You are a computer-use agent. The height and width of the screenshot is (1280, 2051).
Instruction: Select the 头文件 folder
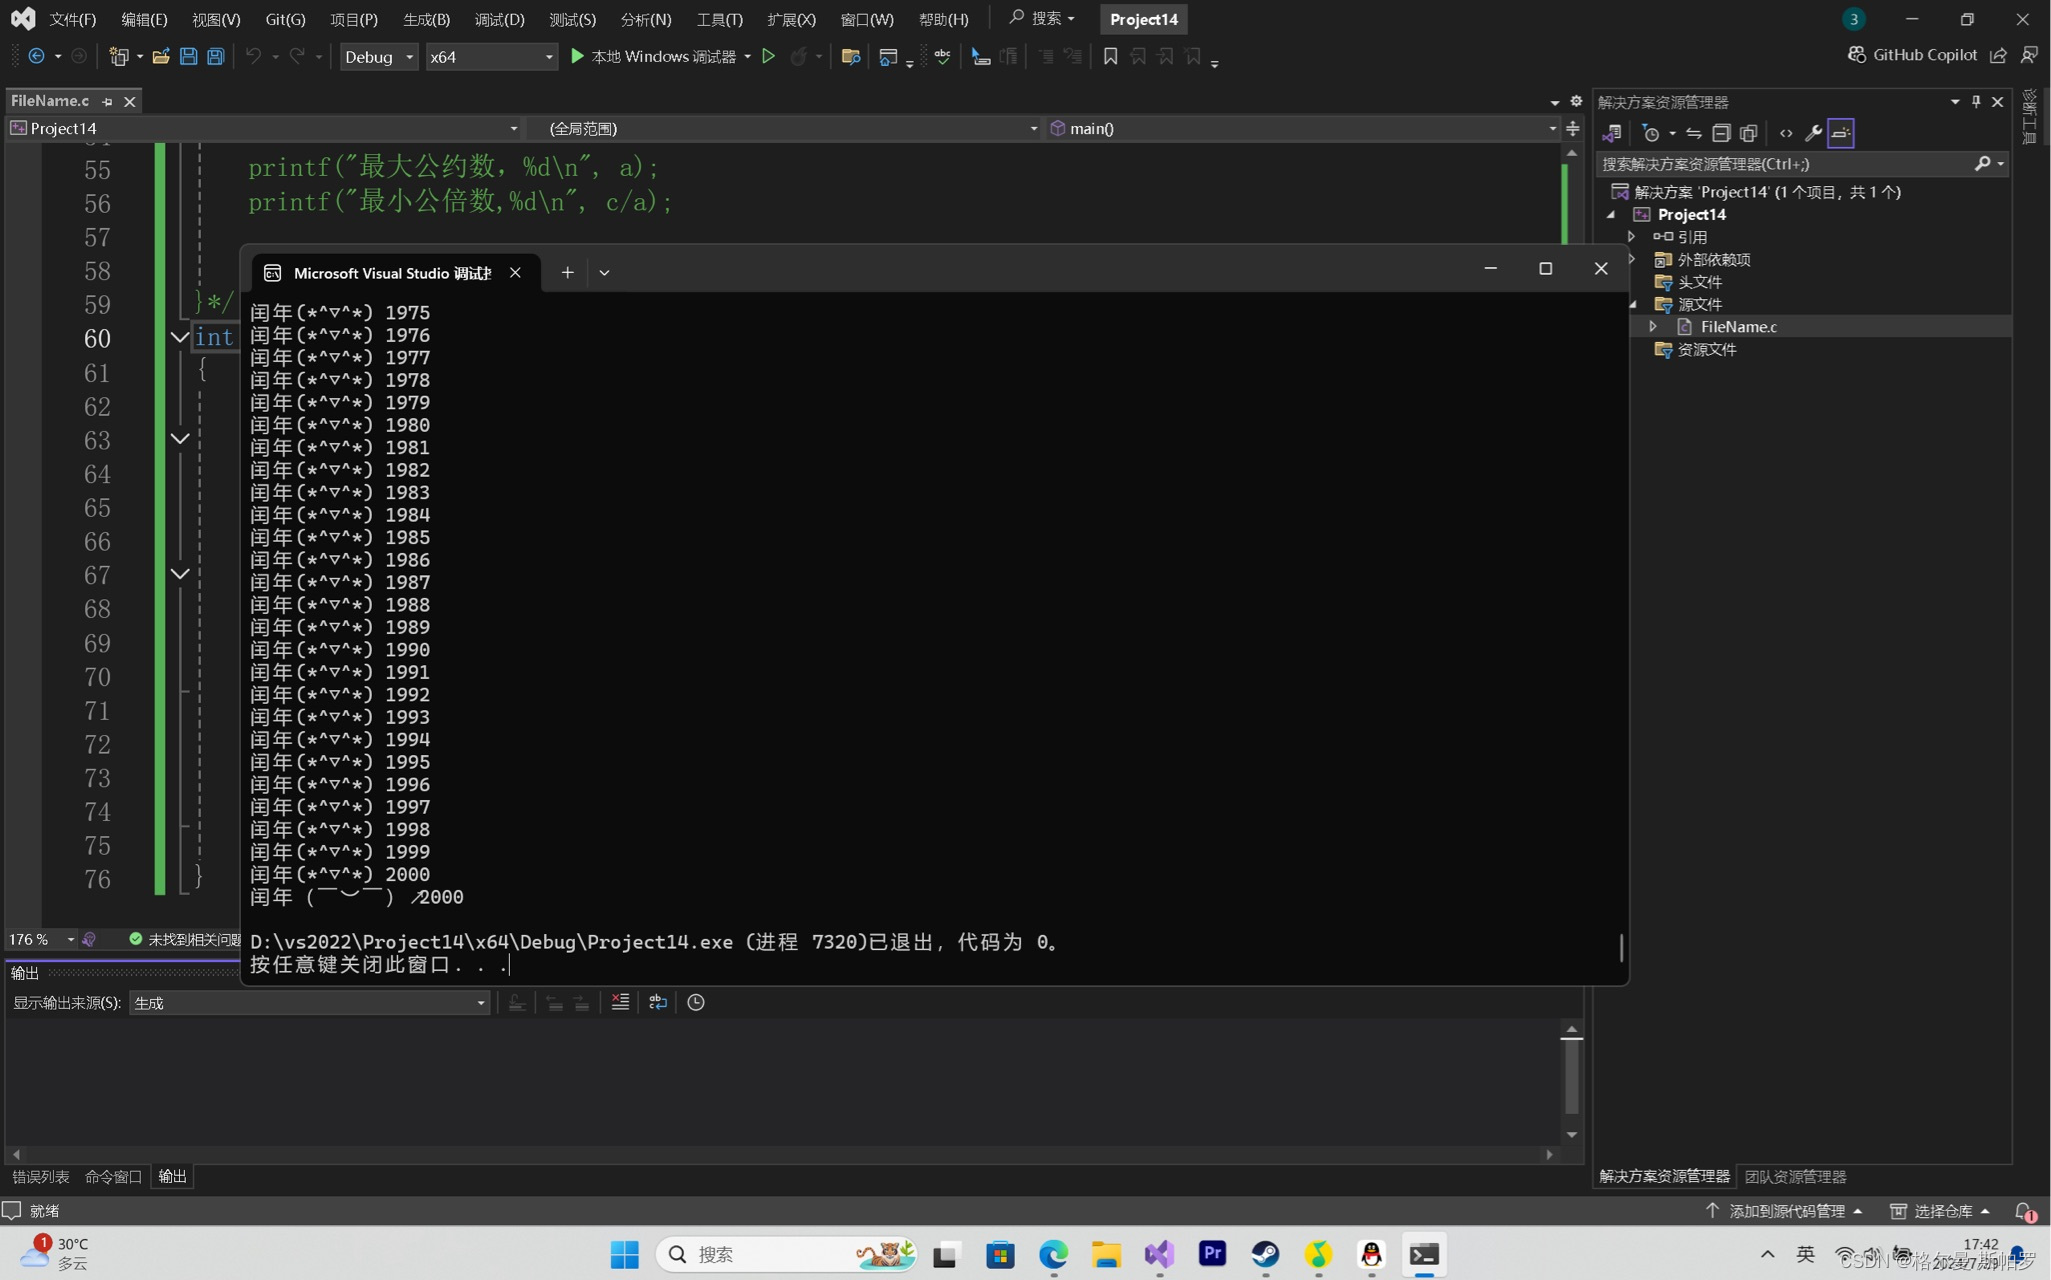click(1699, 282)
